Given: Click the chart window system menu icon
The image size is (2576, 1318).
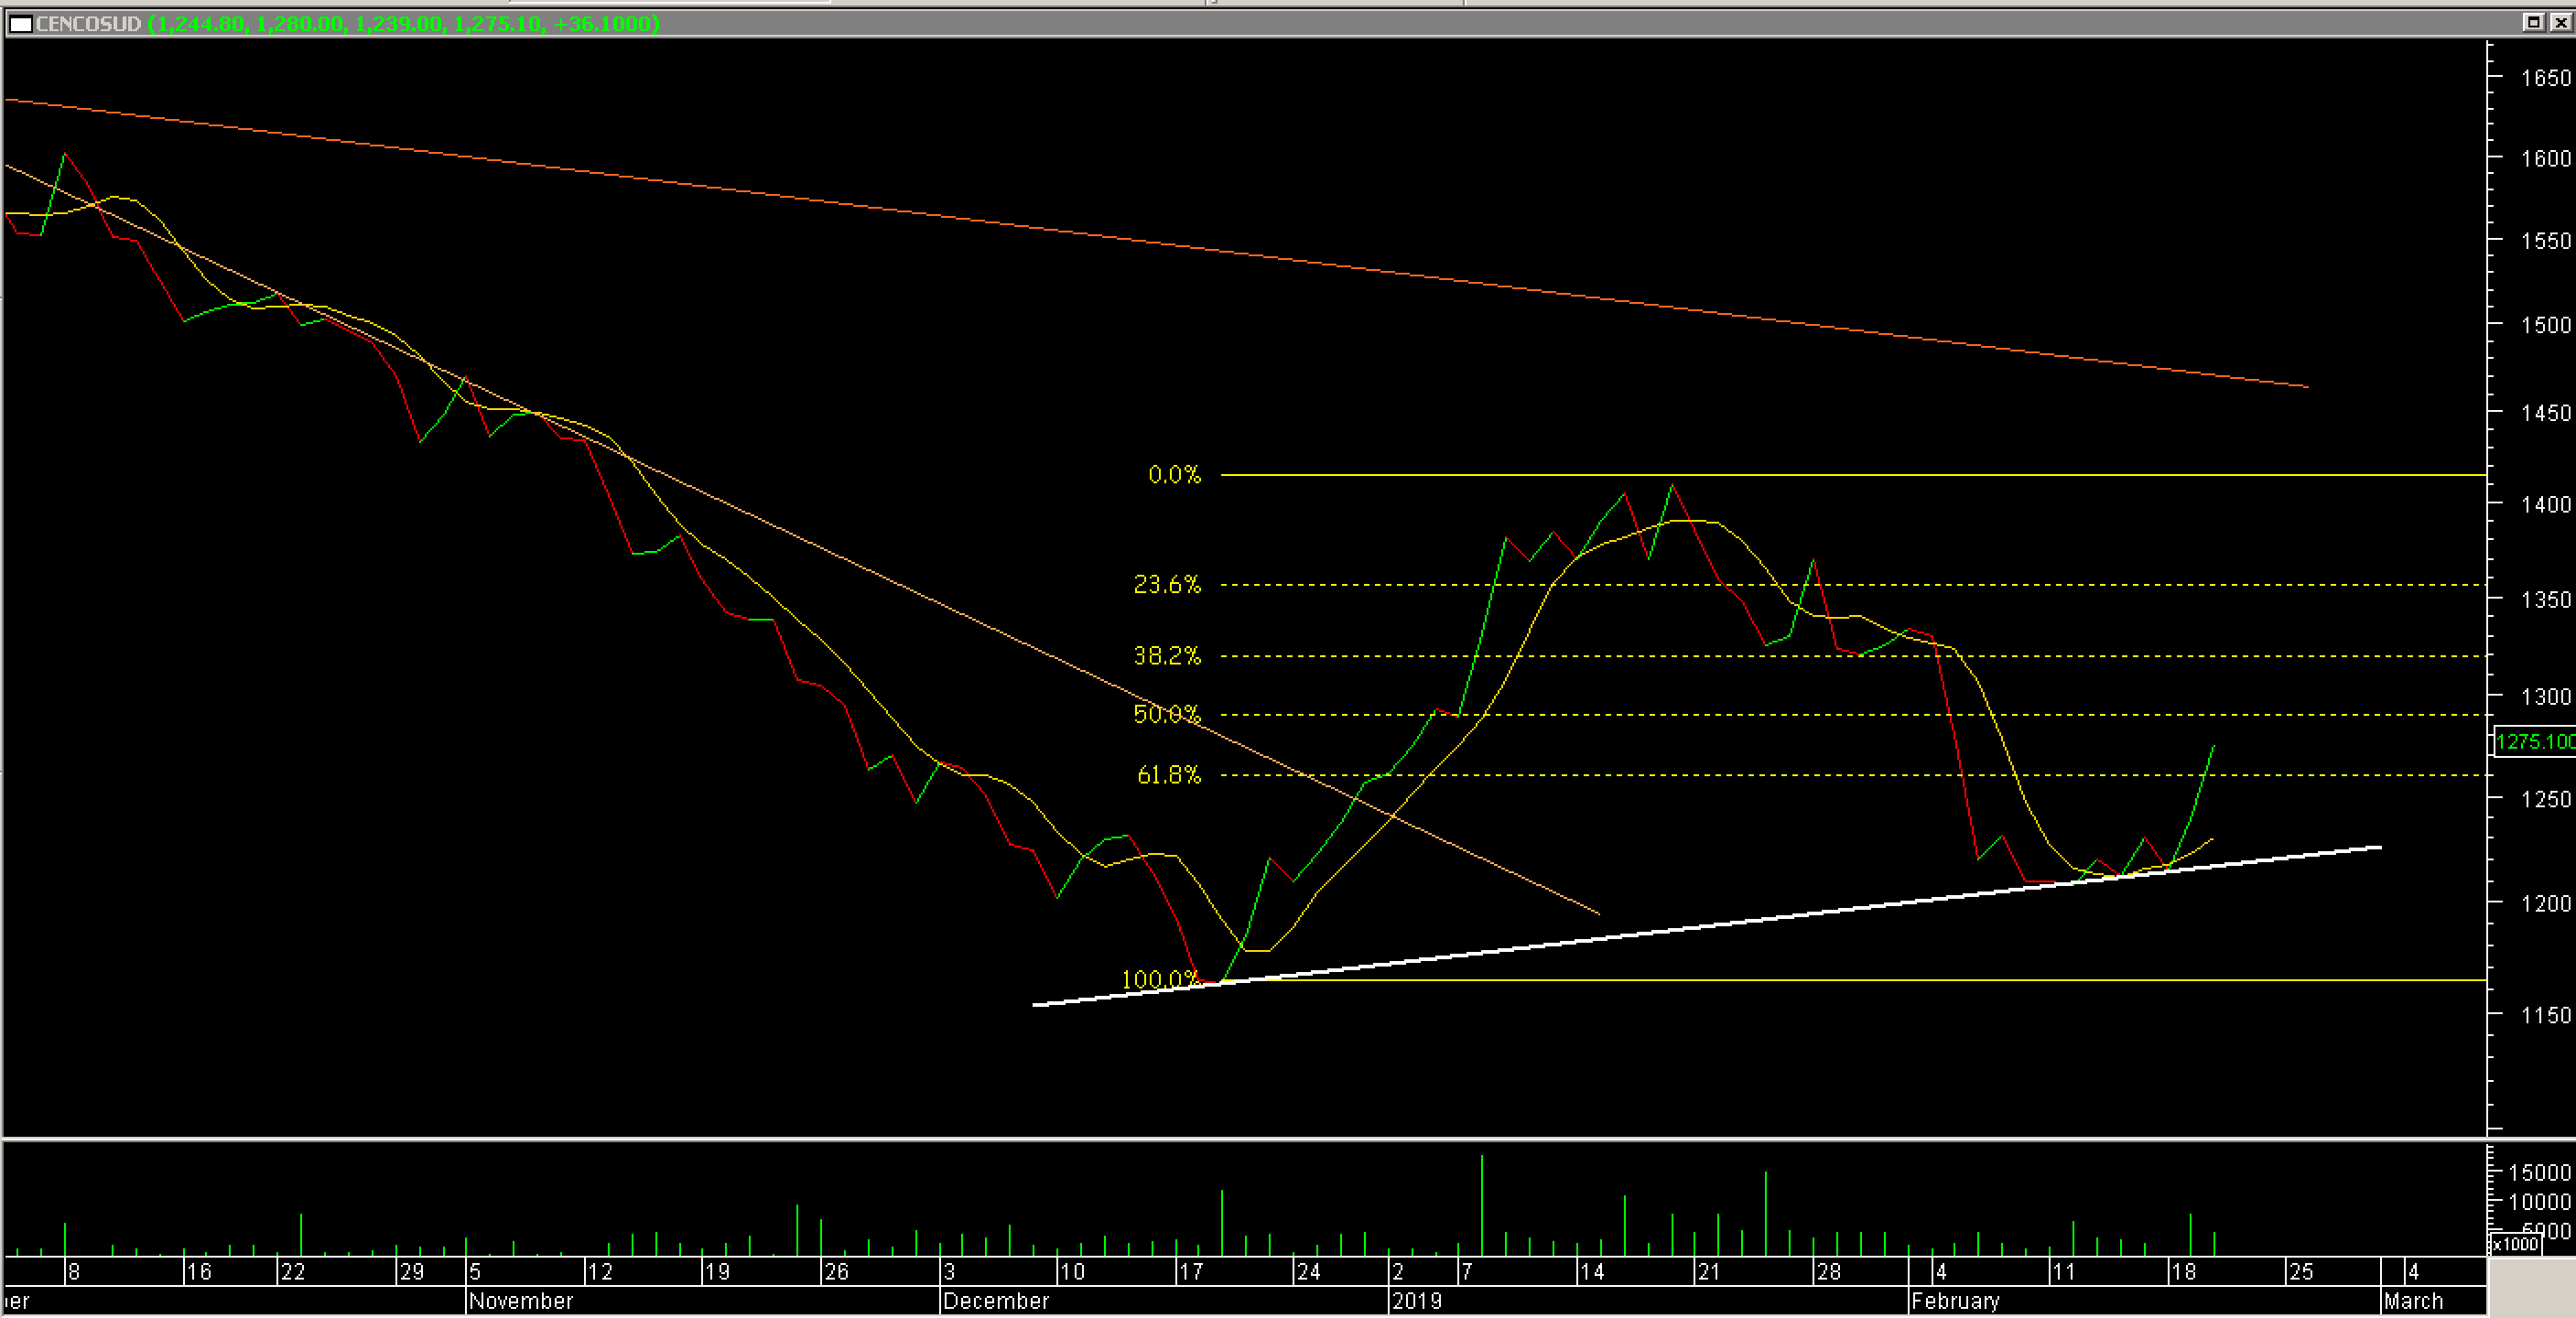Looking at the screenshot, I should (20, 23).
